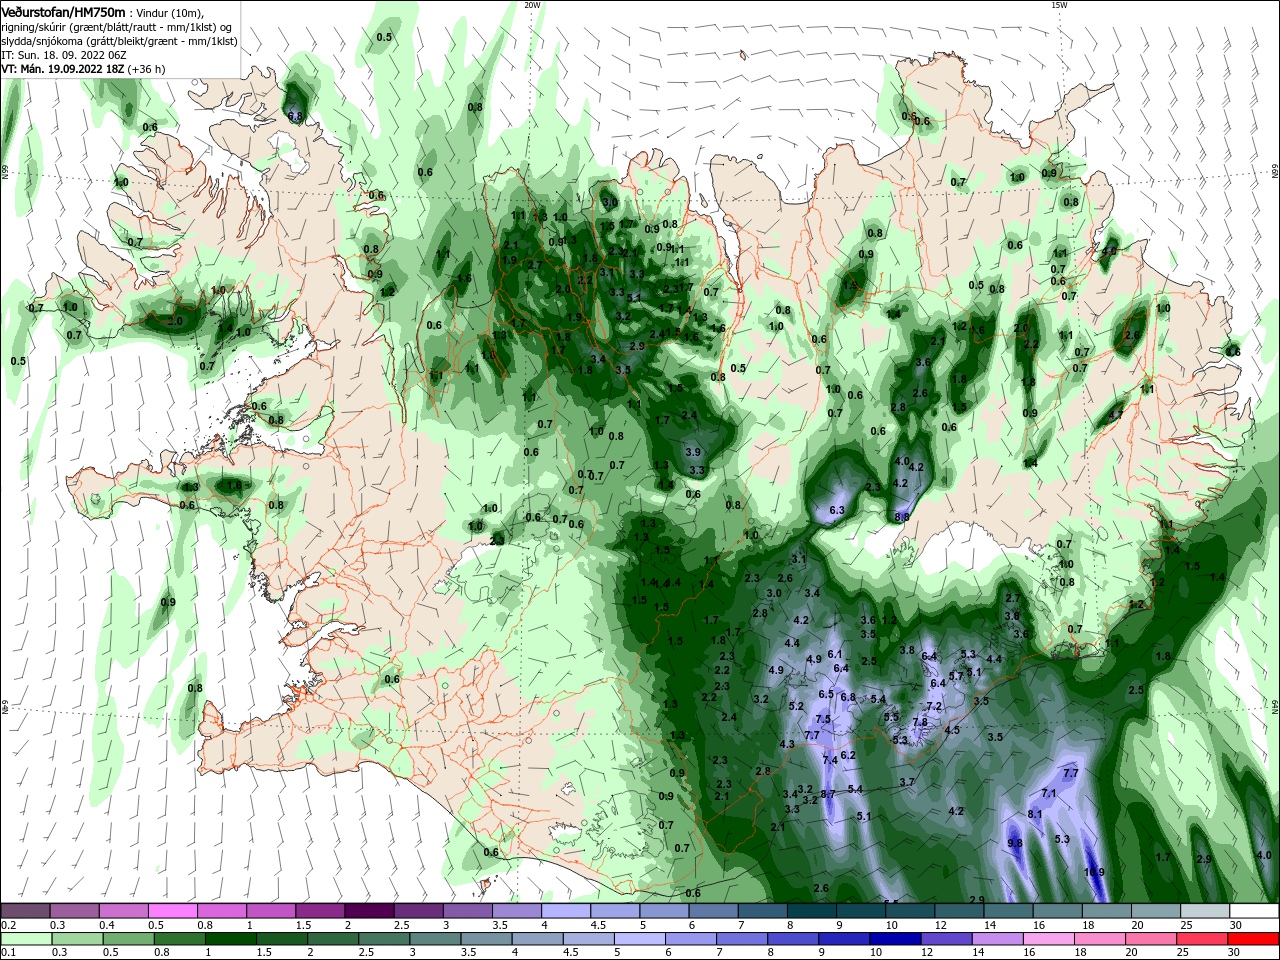Click the 0.1 label in the lower legend
The height and width of the screenshot is (960, 1280).
9,953
